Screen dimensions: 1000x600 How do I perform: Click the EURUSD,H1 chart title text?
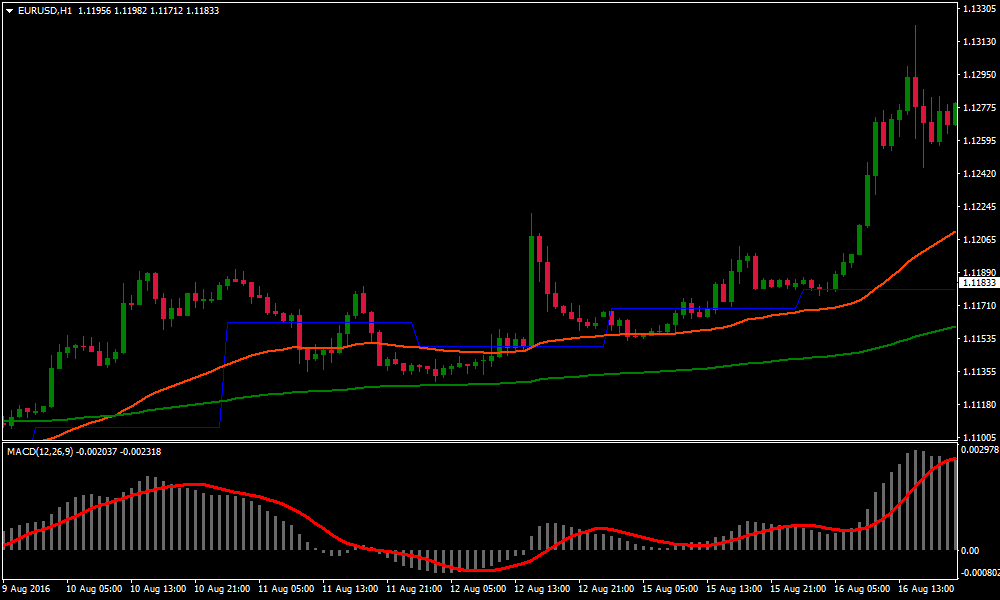pos(43,10)
